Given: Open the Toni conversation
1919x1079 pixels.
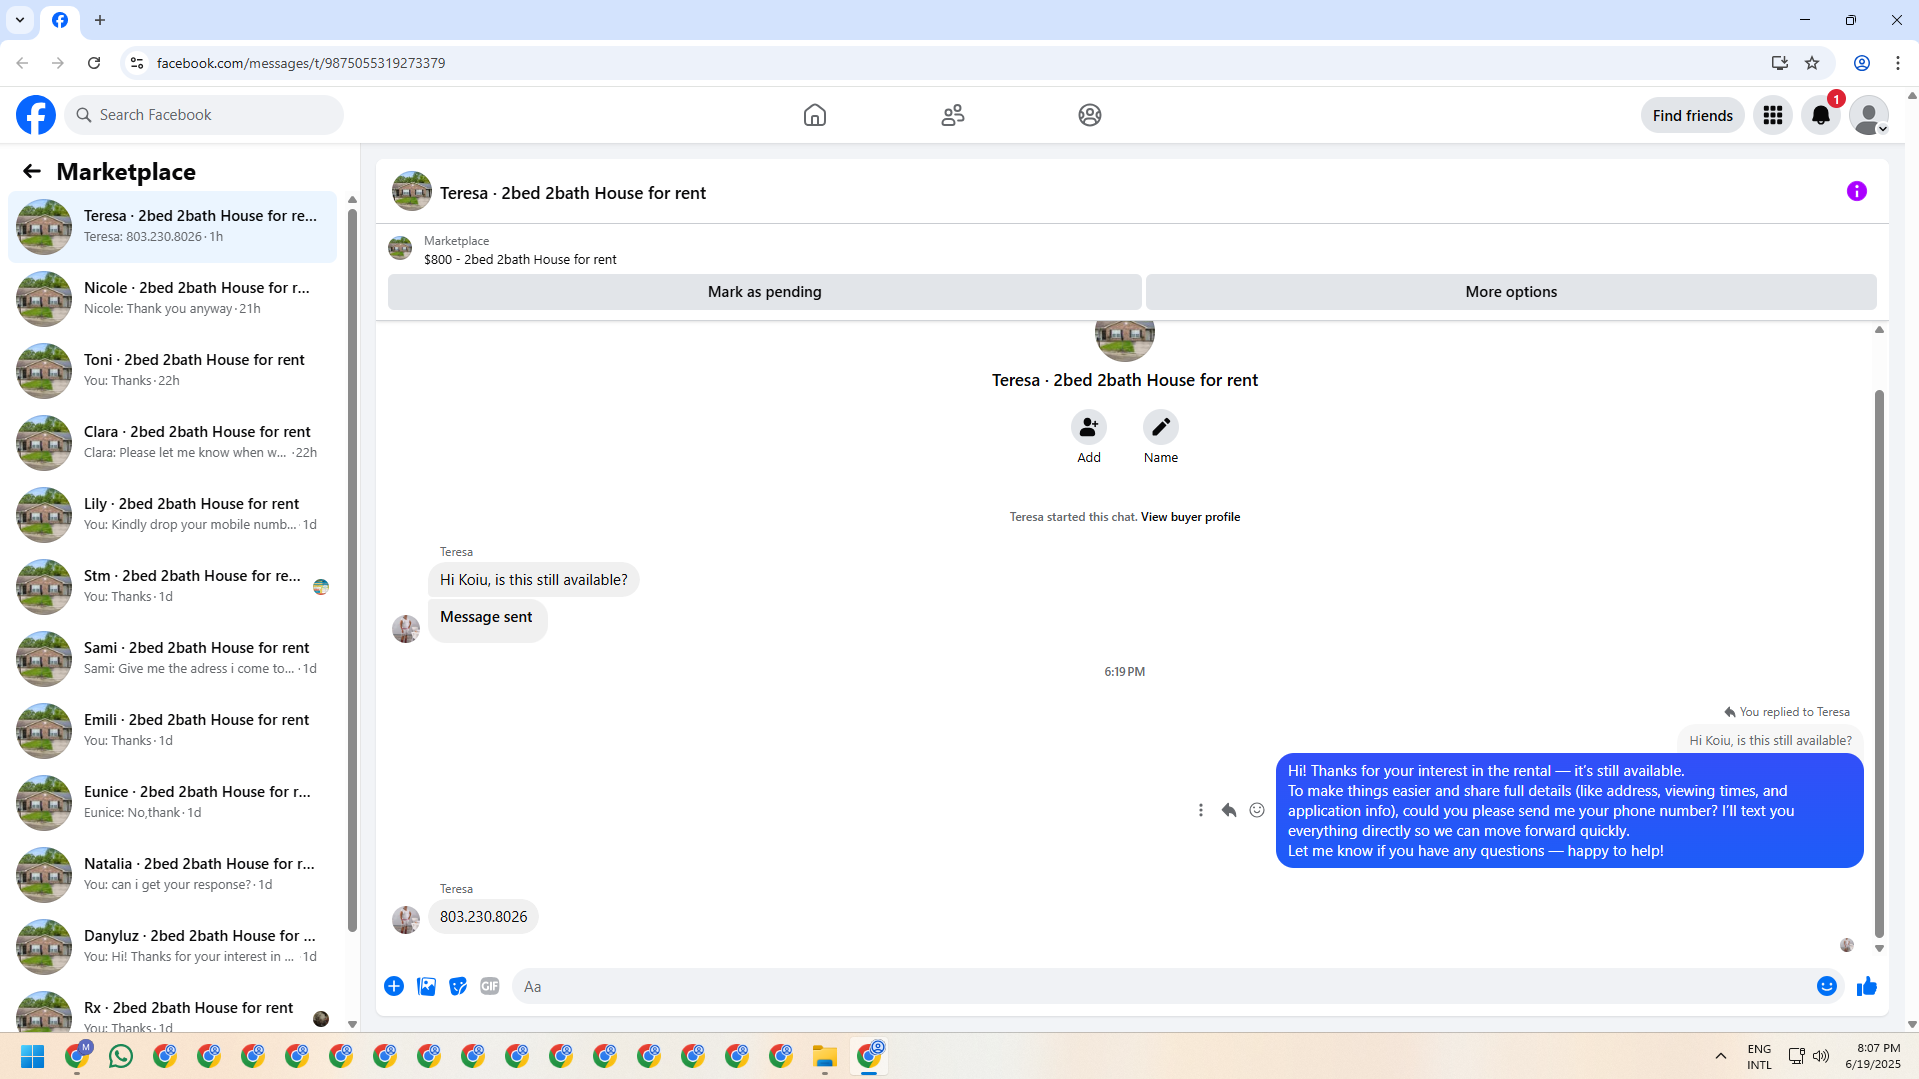Looking at the screenshot, I should [x=173, y=370].
